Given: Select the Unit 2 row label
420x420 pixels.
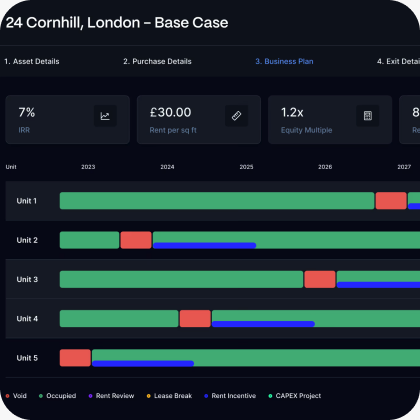Looking at the screenshot, I should click(27, 240).
